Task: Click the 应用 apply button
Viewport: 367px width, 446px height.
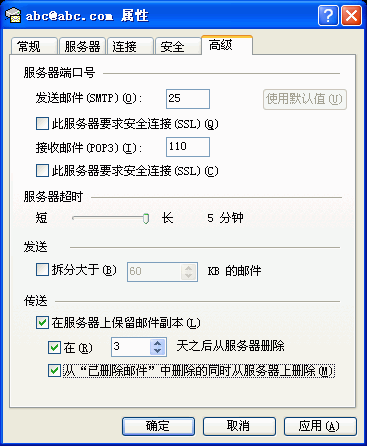Action: click(x=320, y=426)
